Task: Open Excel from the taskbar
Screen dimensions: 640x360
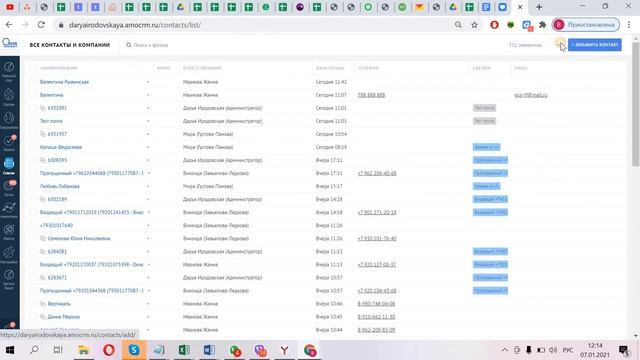Action: tap(184, 350)
